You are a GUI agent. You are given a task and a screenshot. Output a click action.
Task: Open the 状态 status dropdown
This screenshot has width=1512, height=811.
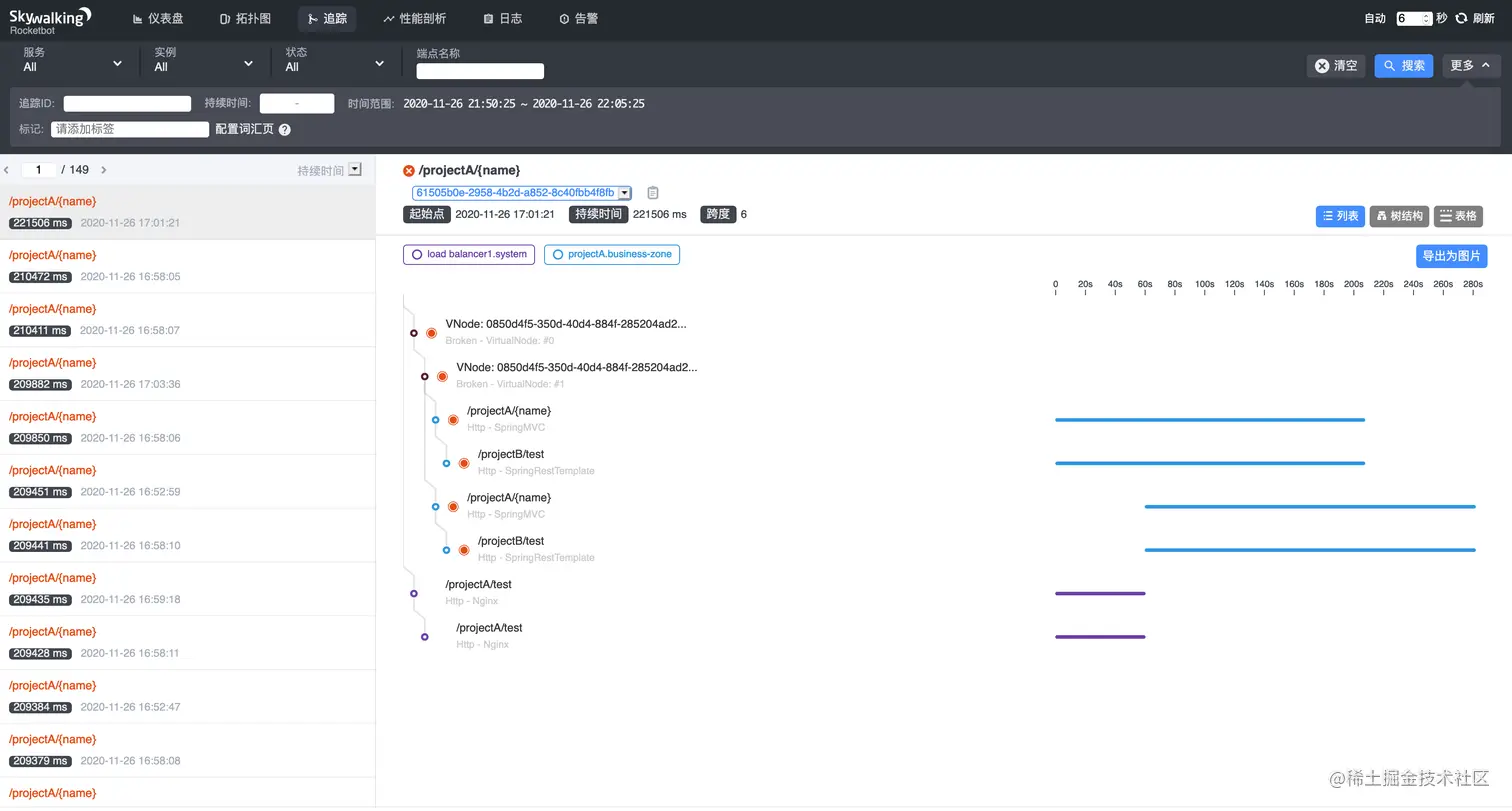pos(334,60)
